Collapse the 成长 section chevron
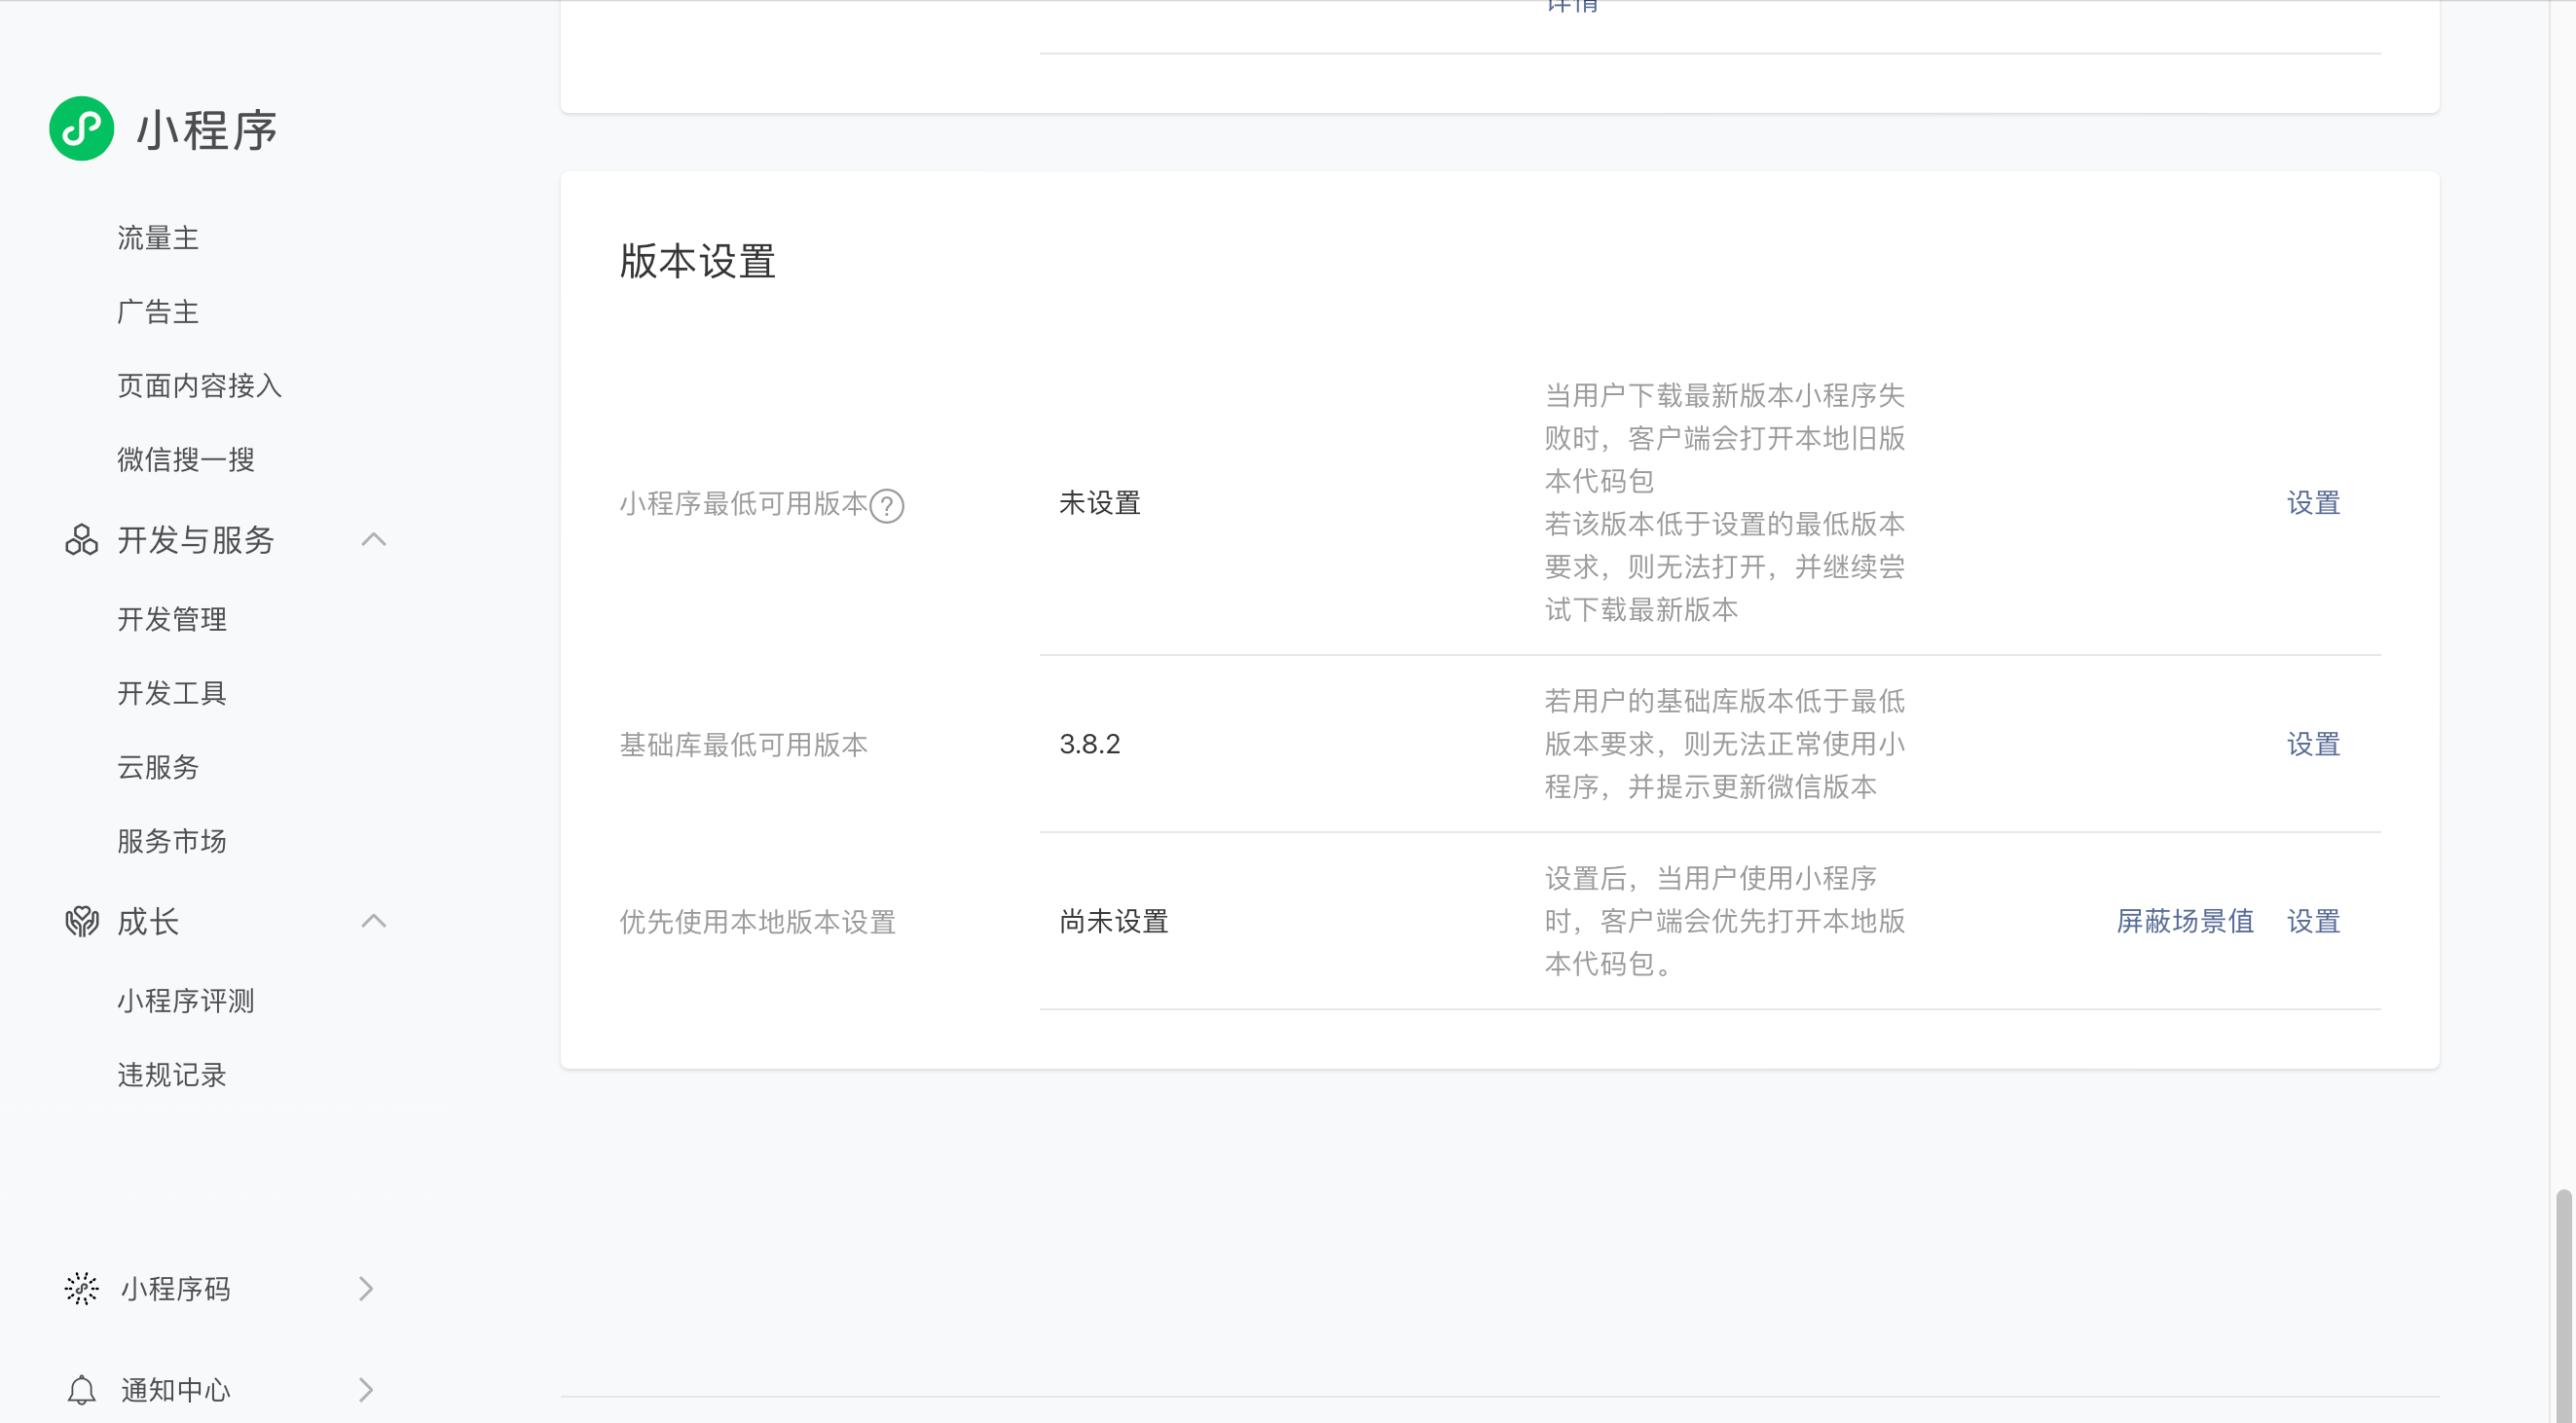2576x1423 pixels. point(373,921)
